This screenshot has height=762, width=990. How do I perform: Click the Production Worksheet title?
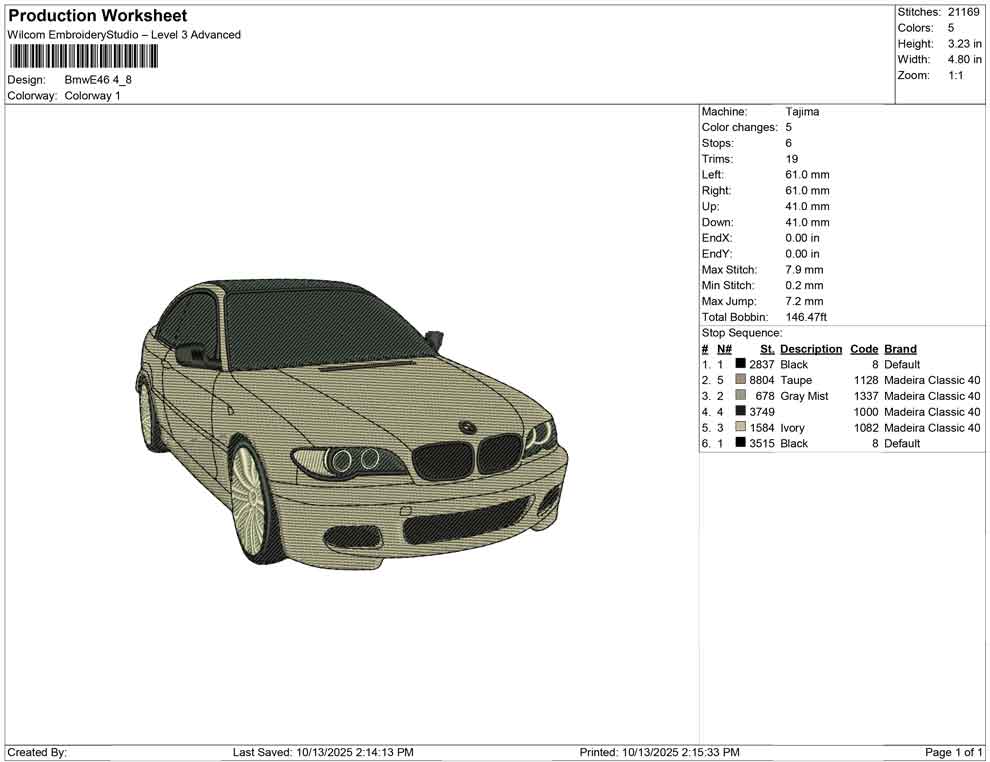(x=98, y=16)
